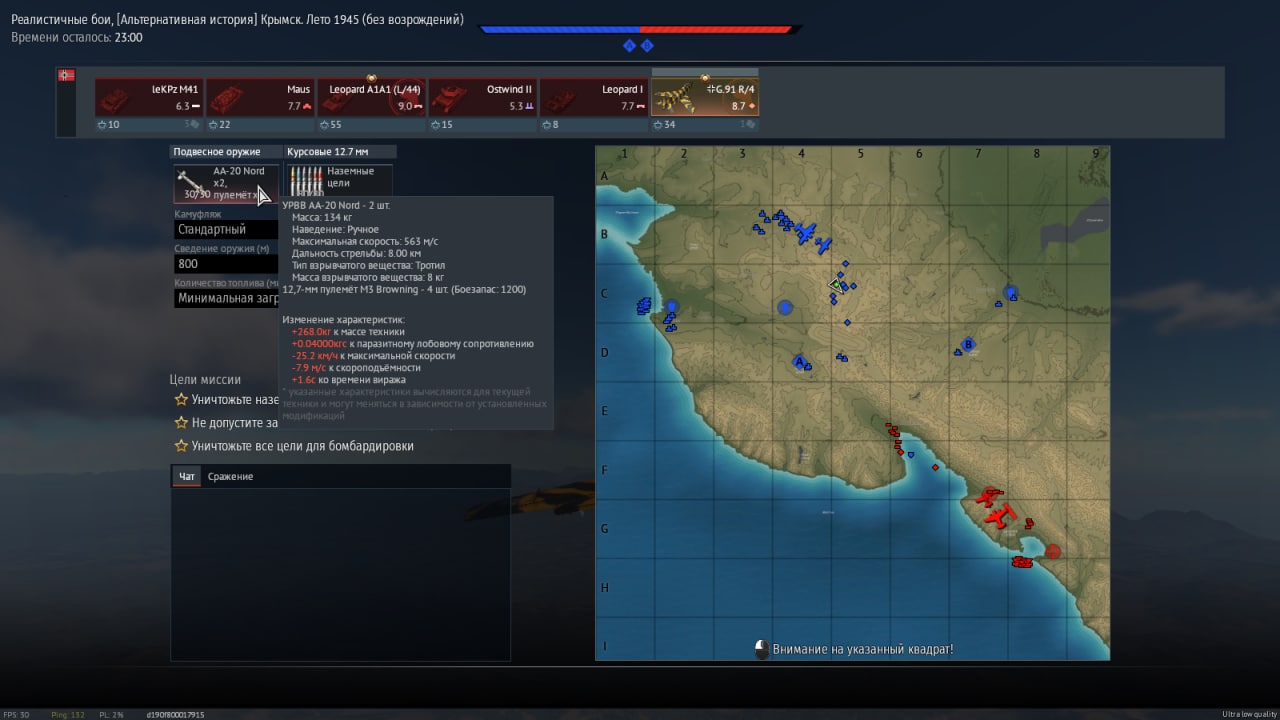
Task: Click the blue allied ships group in C1
Action: pyautogui.click(x=644, y=306)
